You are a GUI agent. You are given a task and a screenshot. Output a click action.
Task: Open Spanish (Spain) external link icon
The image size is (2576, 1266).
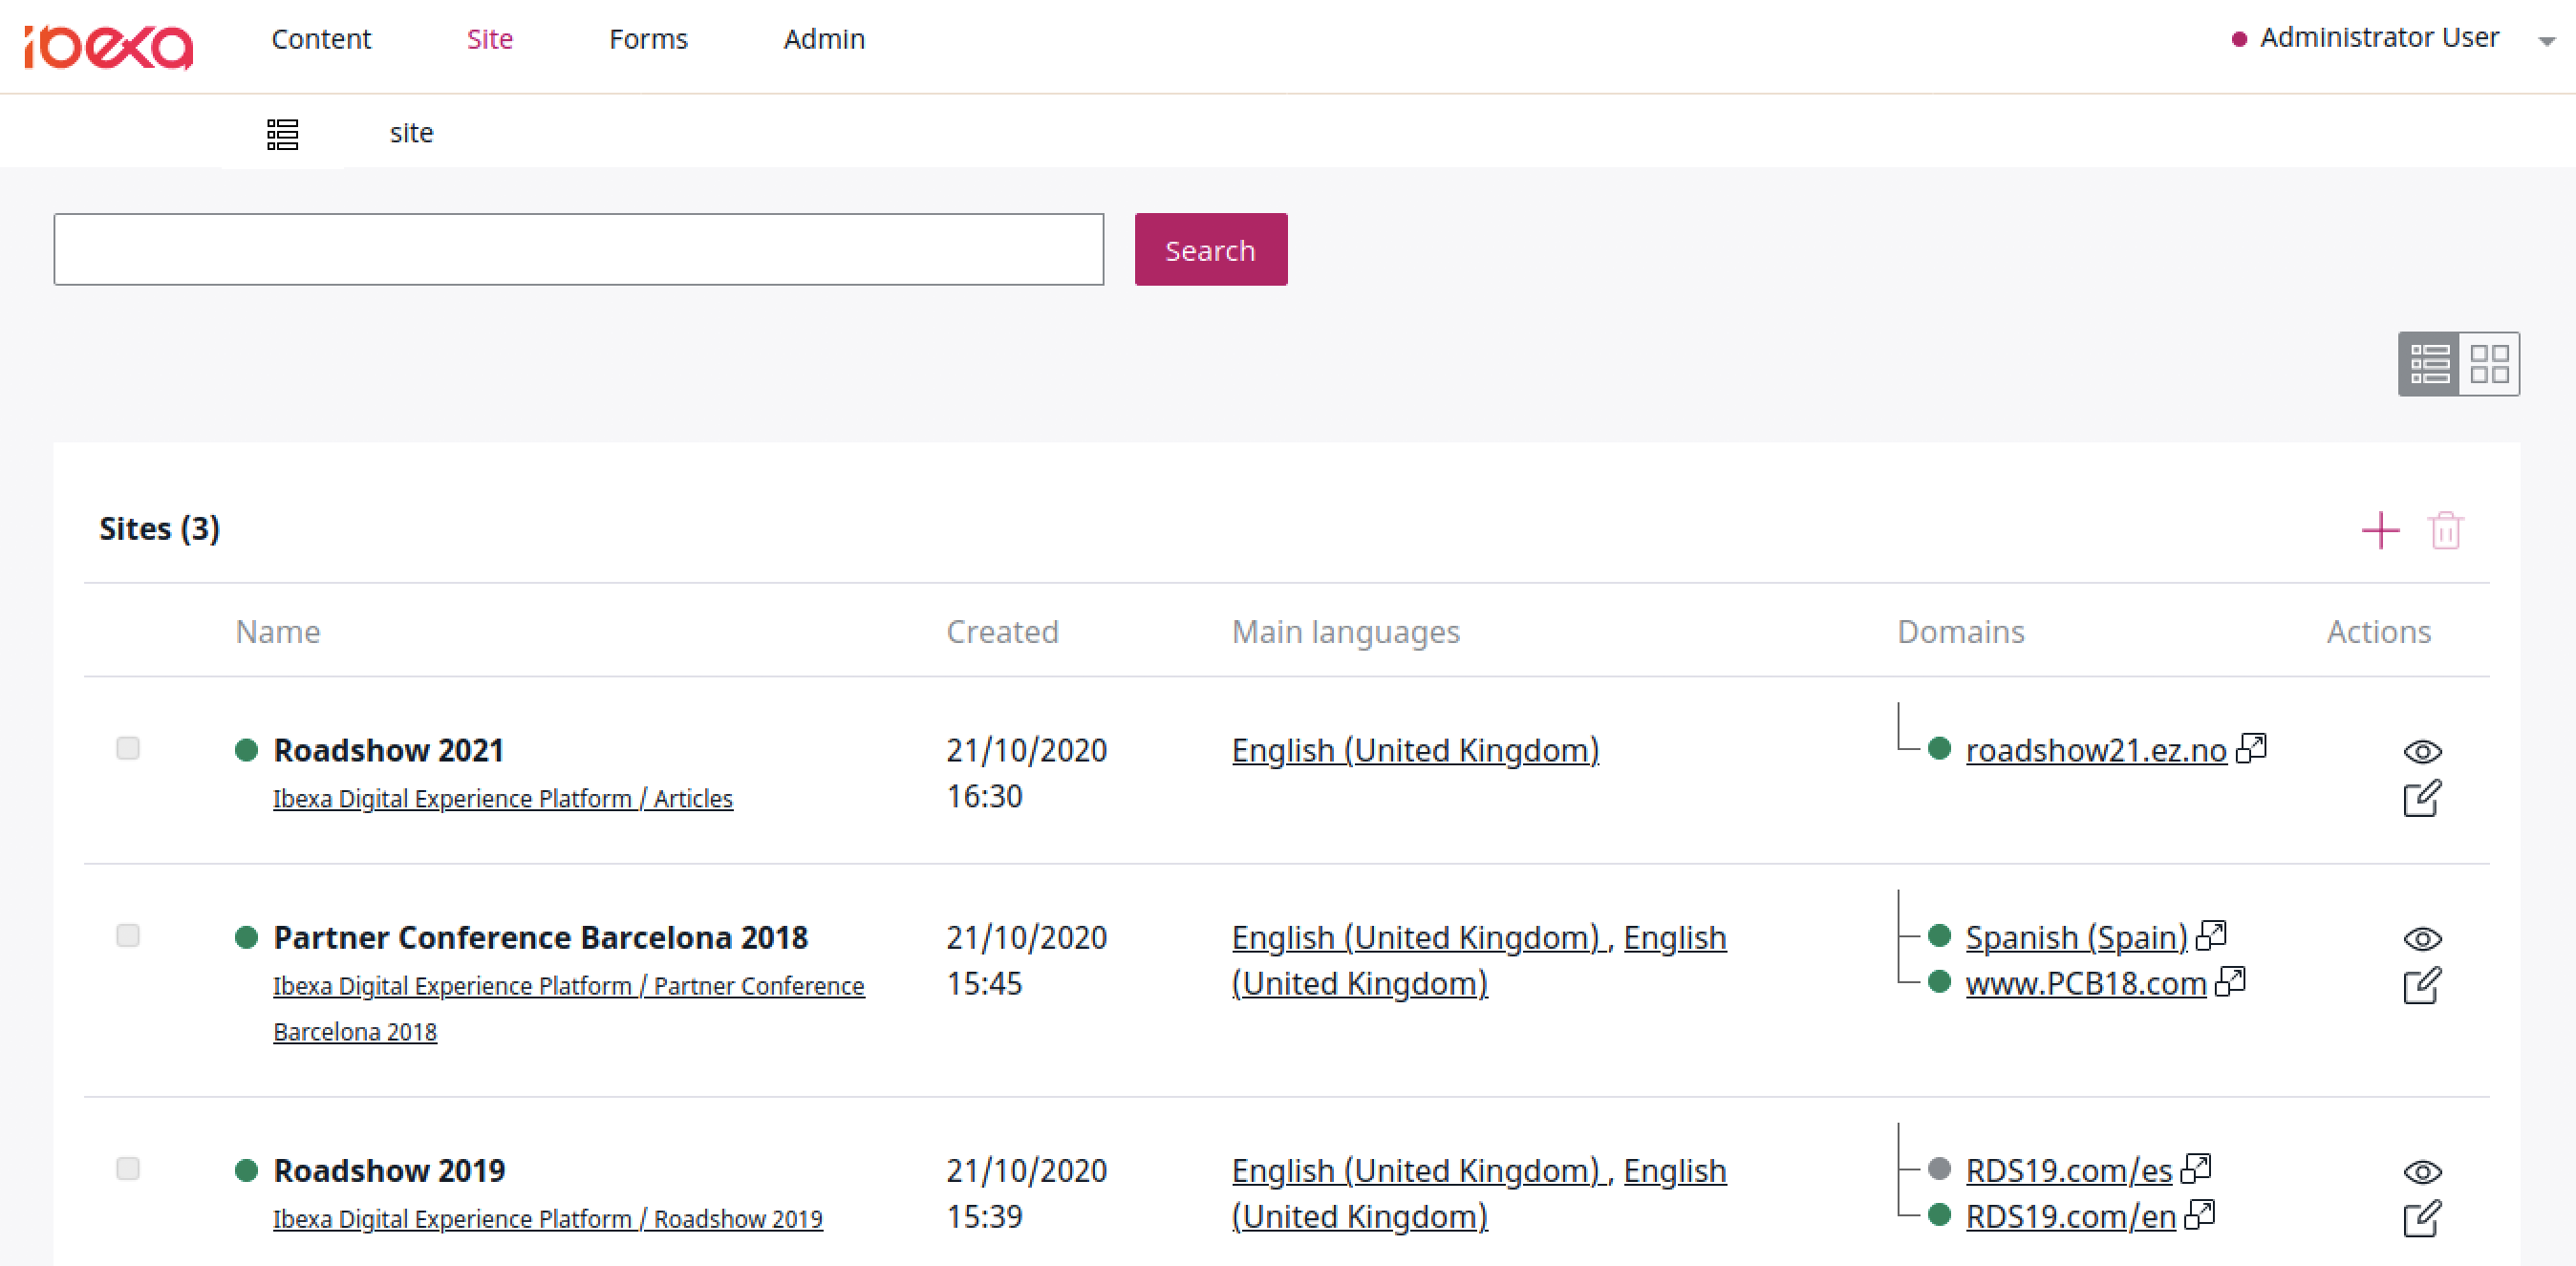tap(2211, 935)
